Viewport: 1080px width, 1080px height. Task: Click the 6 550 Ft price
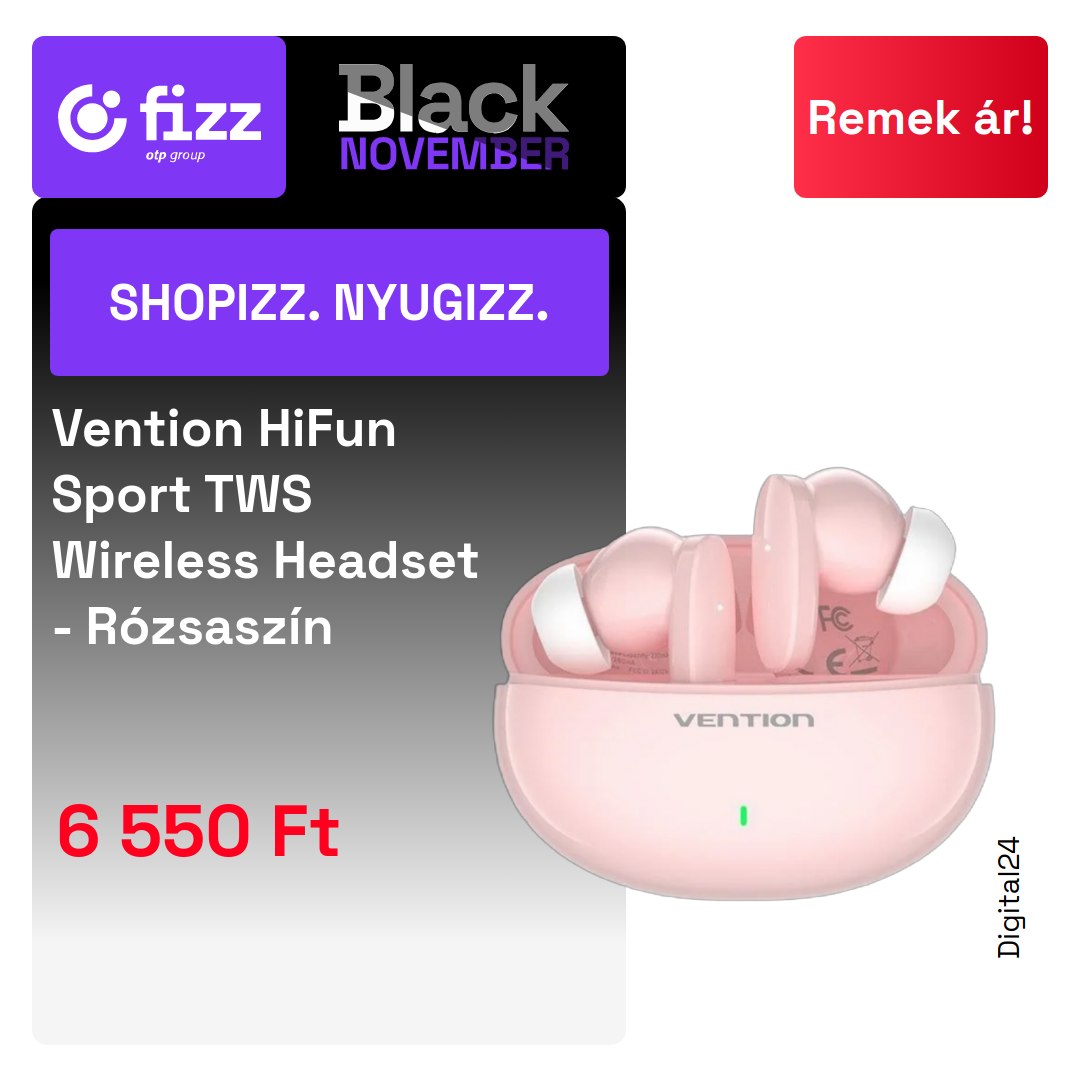(x=198, y=831)
